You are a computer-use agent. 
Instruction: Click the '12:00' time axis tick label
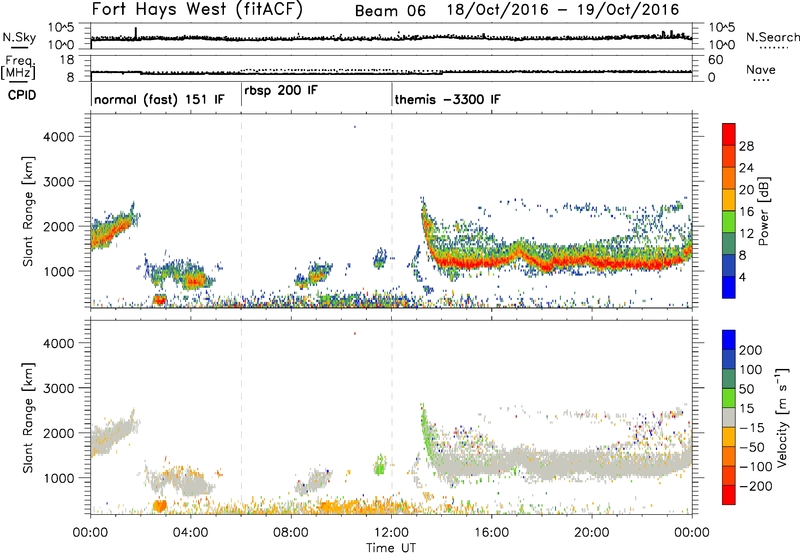point(391,533)
